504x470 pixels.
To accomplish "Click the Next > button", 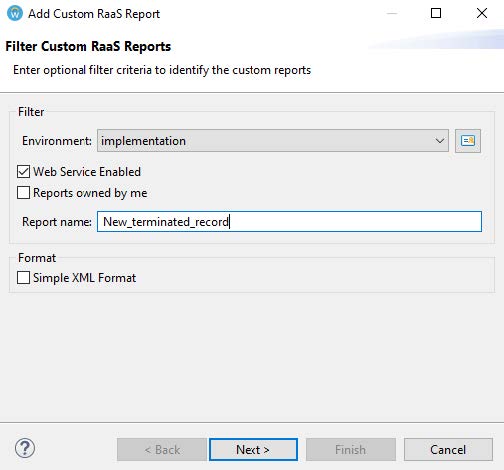I will 253,450.
